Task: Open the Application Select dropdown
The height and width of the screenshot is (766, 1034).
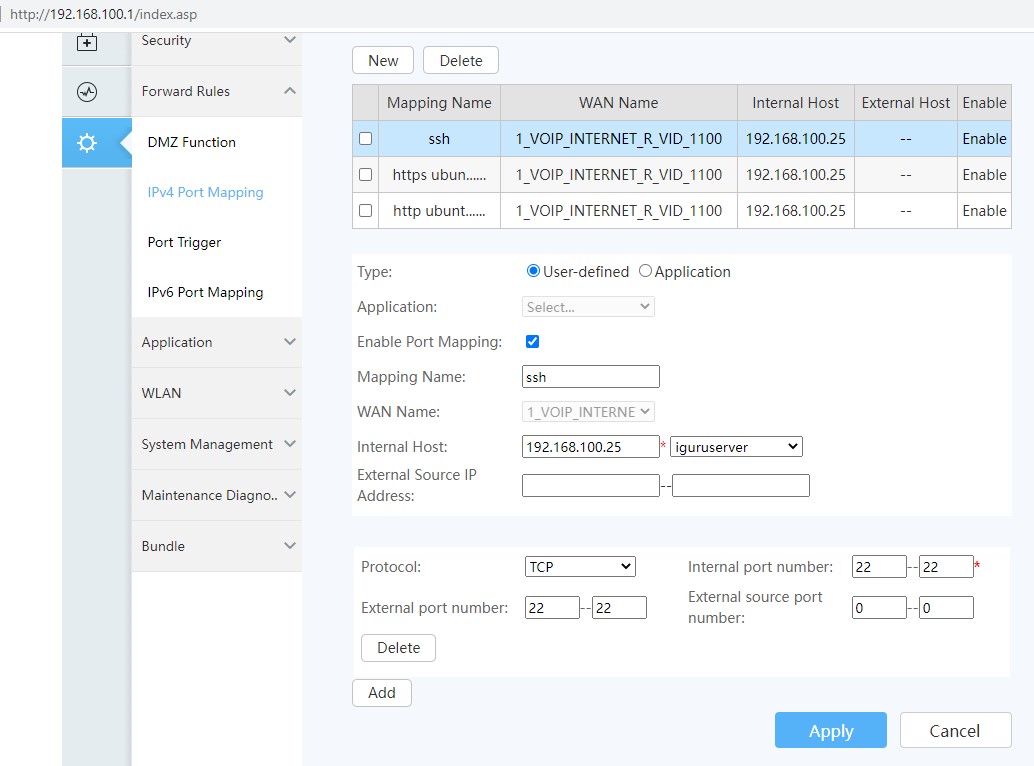Action: pos(588,307)
